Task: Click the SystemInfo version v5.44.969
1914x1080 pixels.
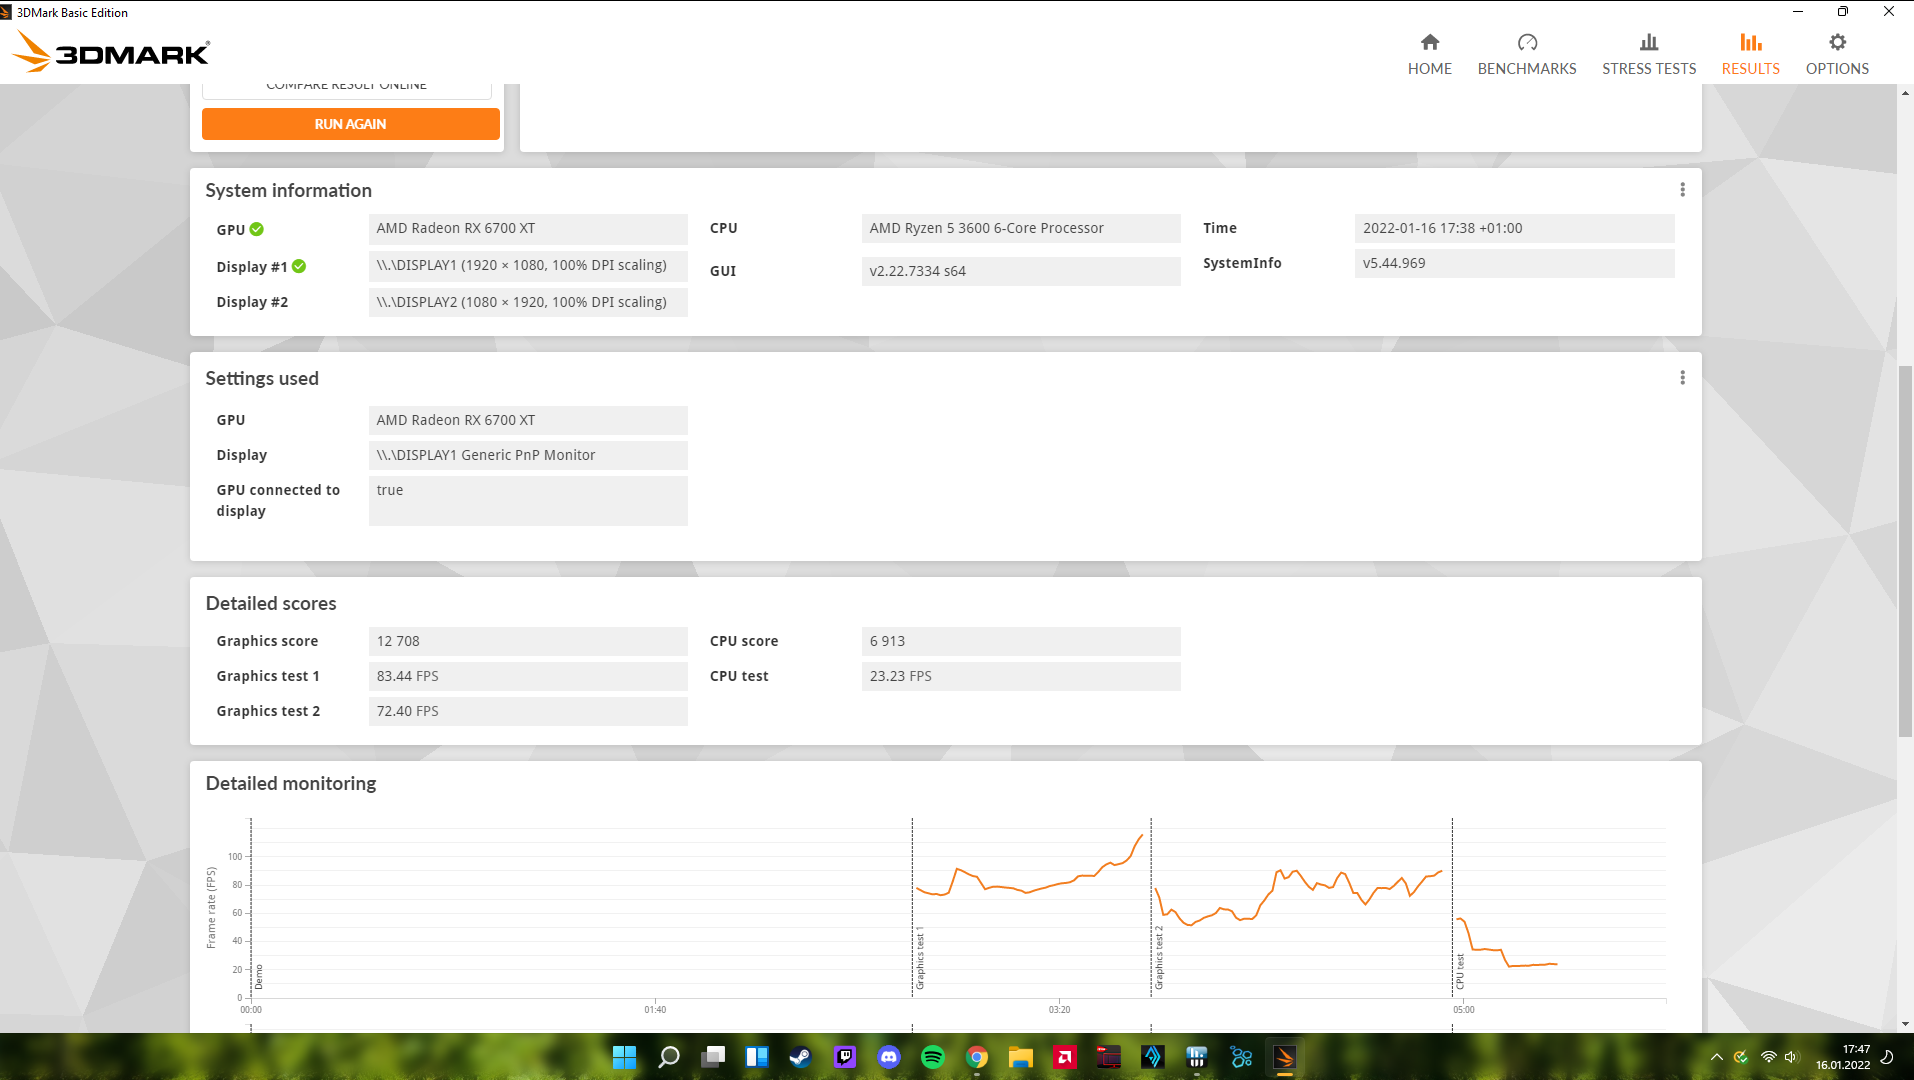Action: click(1514, 263)
